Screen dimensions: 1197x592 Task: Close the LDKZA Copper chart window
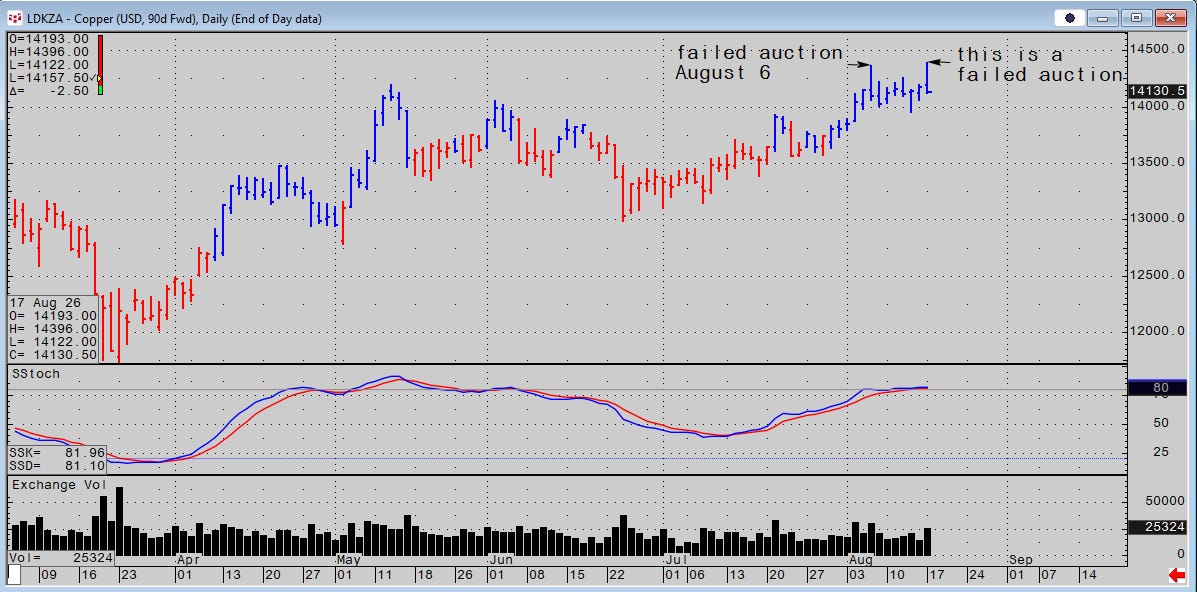(1172, 18)
